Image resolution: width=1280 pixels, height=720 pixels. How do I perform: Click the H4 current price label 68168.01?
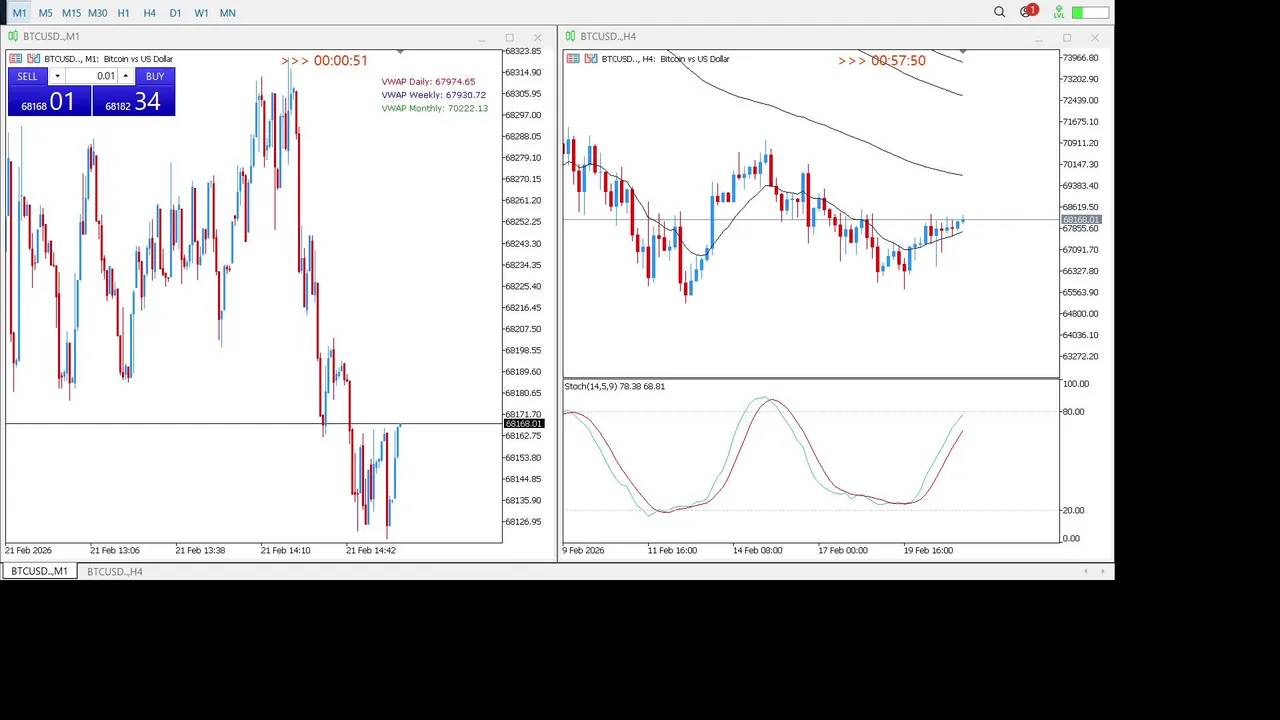tap(1080, 220)
